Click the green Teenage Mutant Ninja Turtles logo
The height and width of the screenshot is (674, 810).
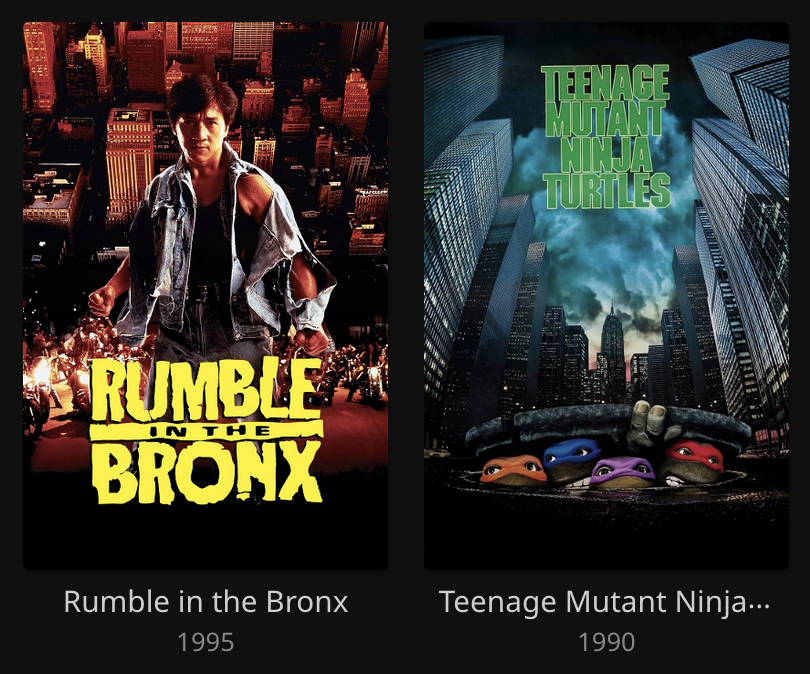pos(606,136)
